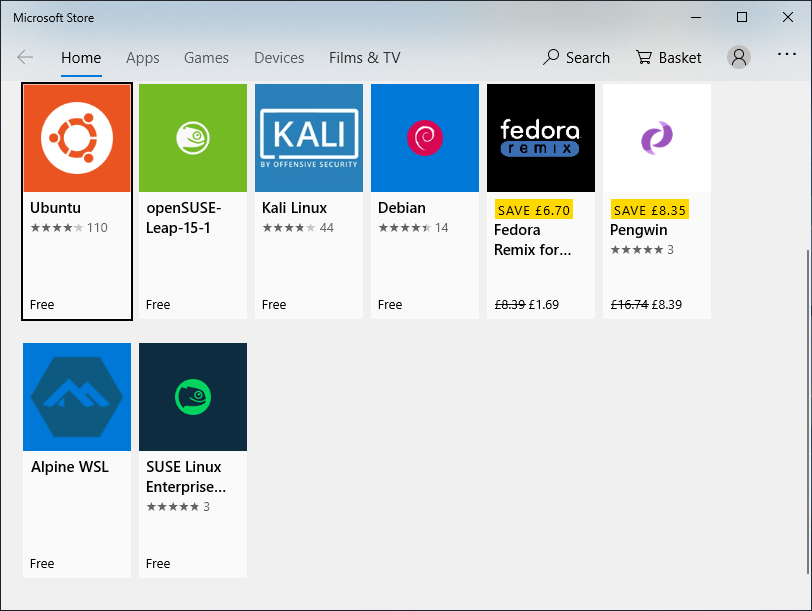Open the Devices tab
This screenshot has height=611, width=812.
(x=279, y=58)
